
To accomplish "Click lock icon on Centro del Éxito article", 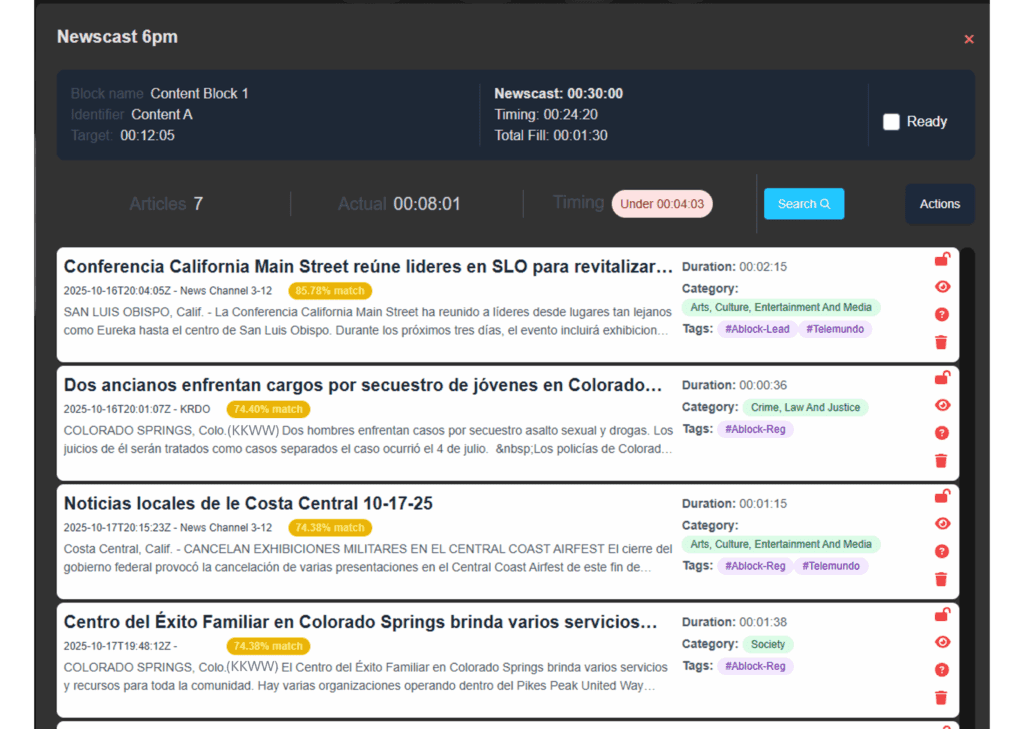I will [941, 615].
